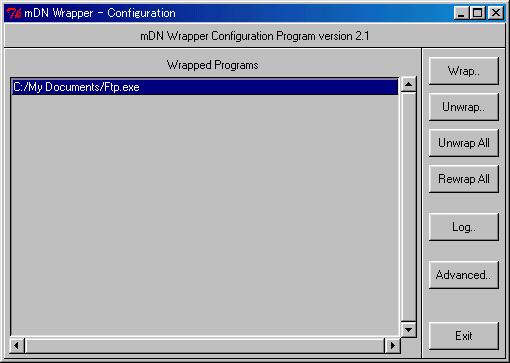
Task: Click the Unwrap.. button
Action: [463, 107]
